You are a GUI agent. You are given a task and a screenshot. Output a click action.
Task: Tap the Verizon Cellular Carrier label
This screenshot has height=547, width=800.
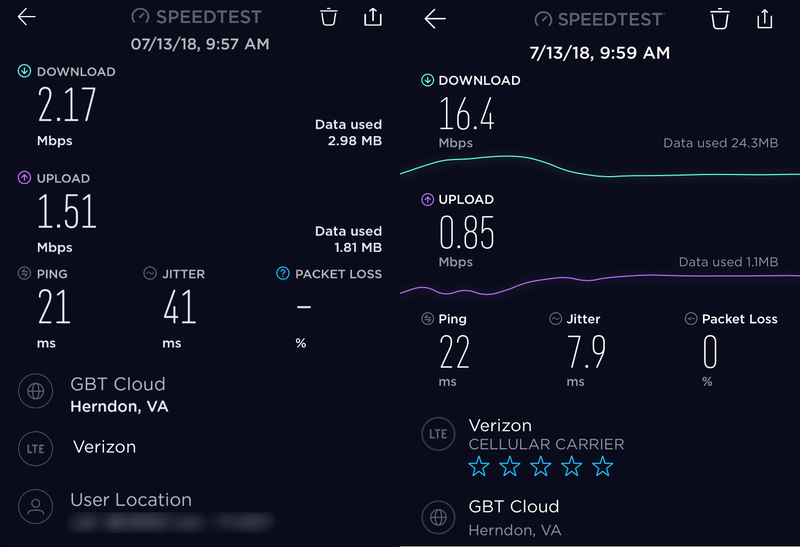[x=546, y=444]
